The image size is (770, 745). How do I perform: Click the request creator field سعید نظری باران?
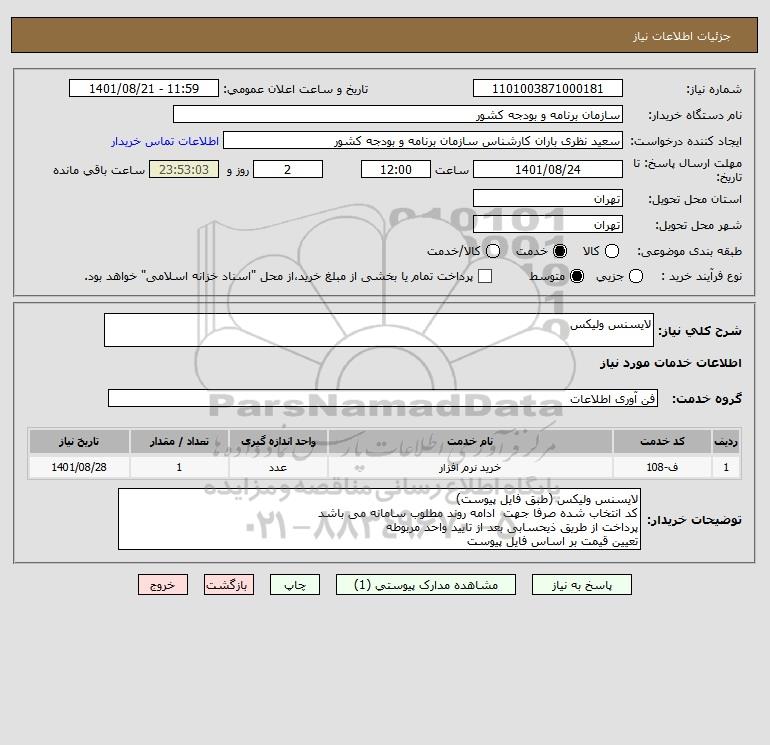pos(423,141)
